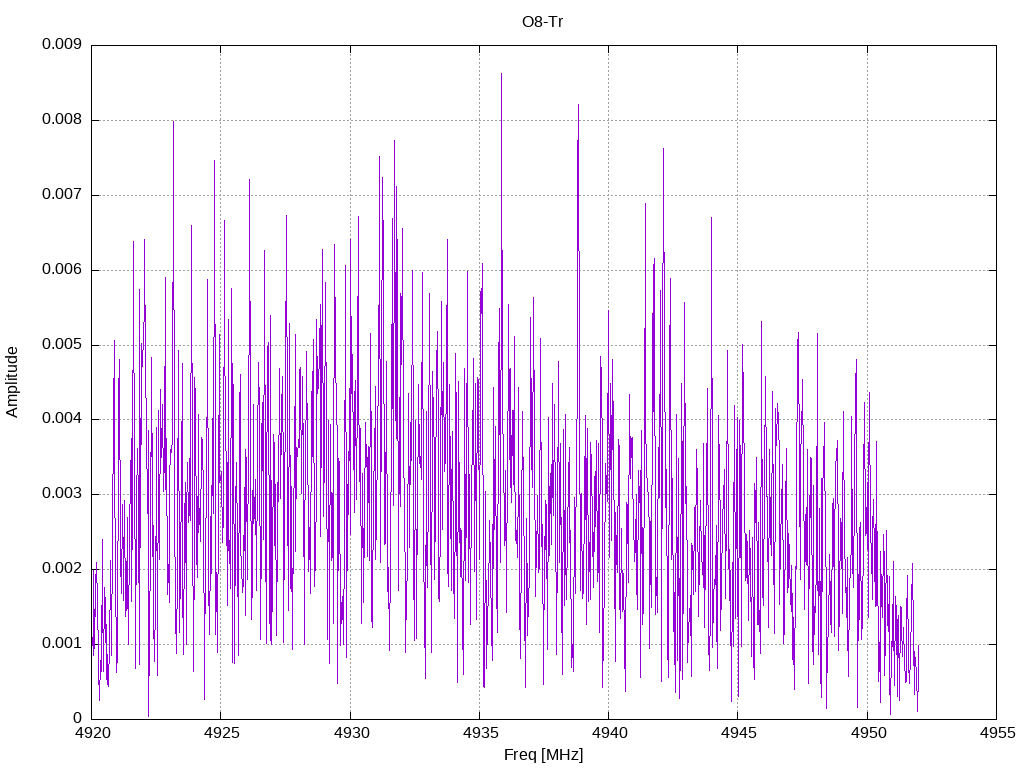Click the 4920 x-axis tick label
Viewport: 1024px width, 768px height.
click(x=92, y=733)
